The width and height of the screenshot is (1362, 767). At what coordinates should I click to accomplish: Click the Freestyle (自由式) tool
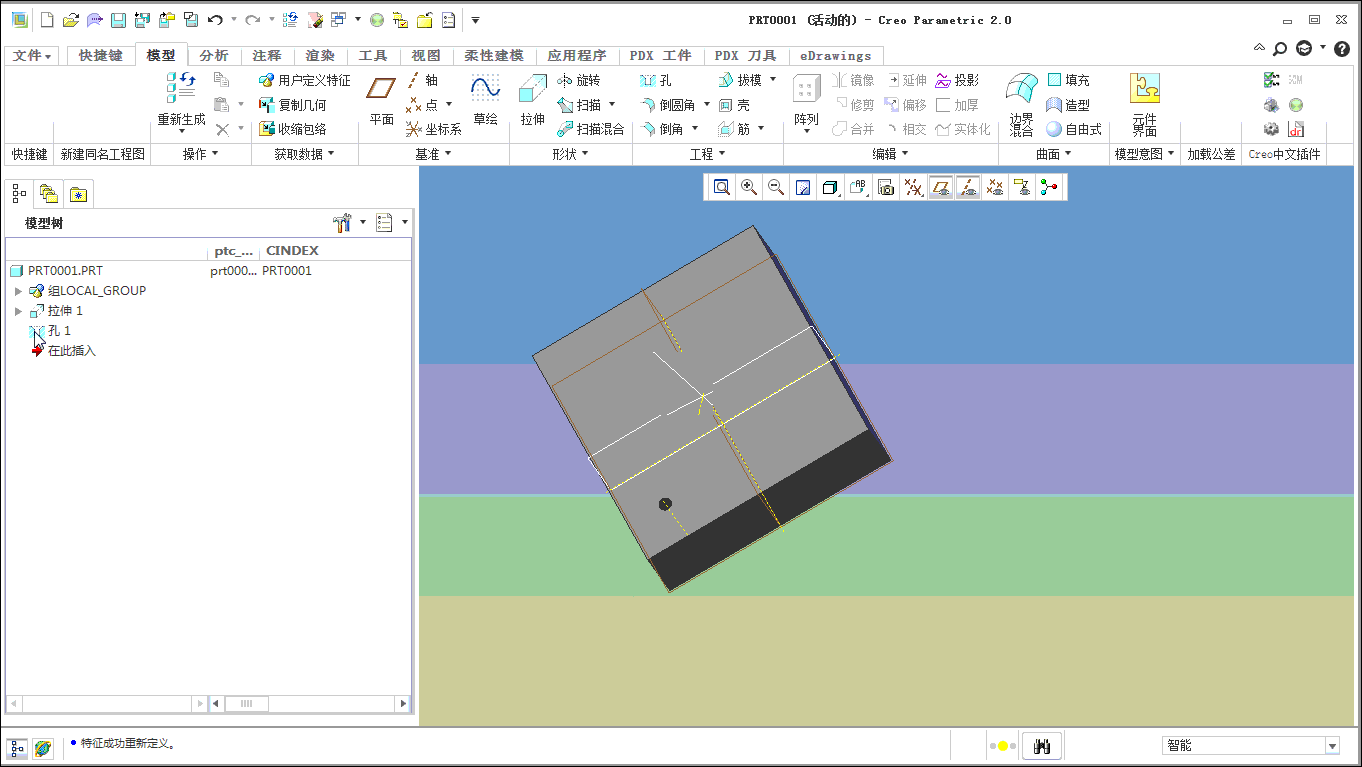[x=1074, y=129]
